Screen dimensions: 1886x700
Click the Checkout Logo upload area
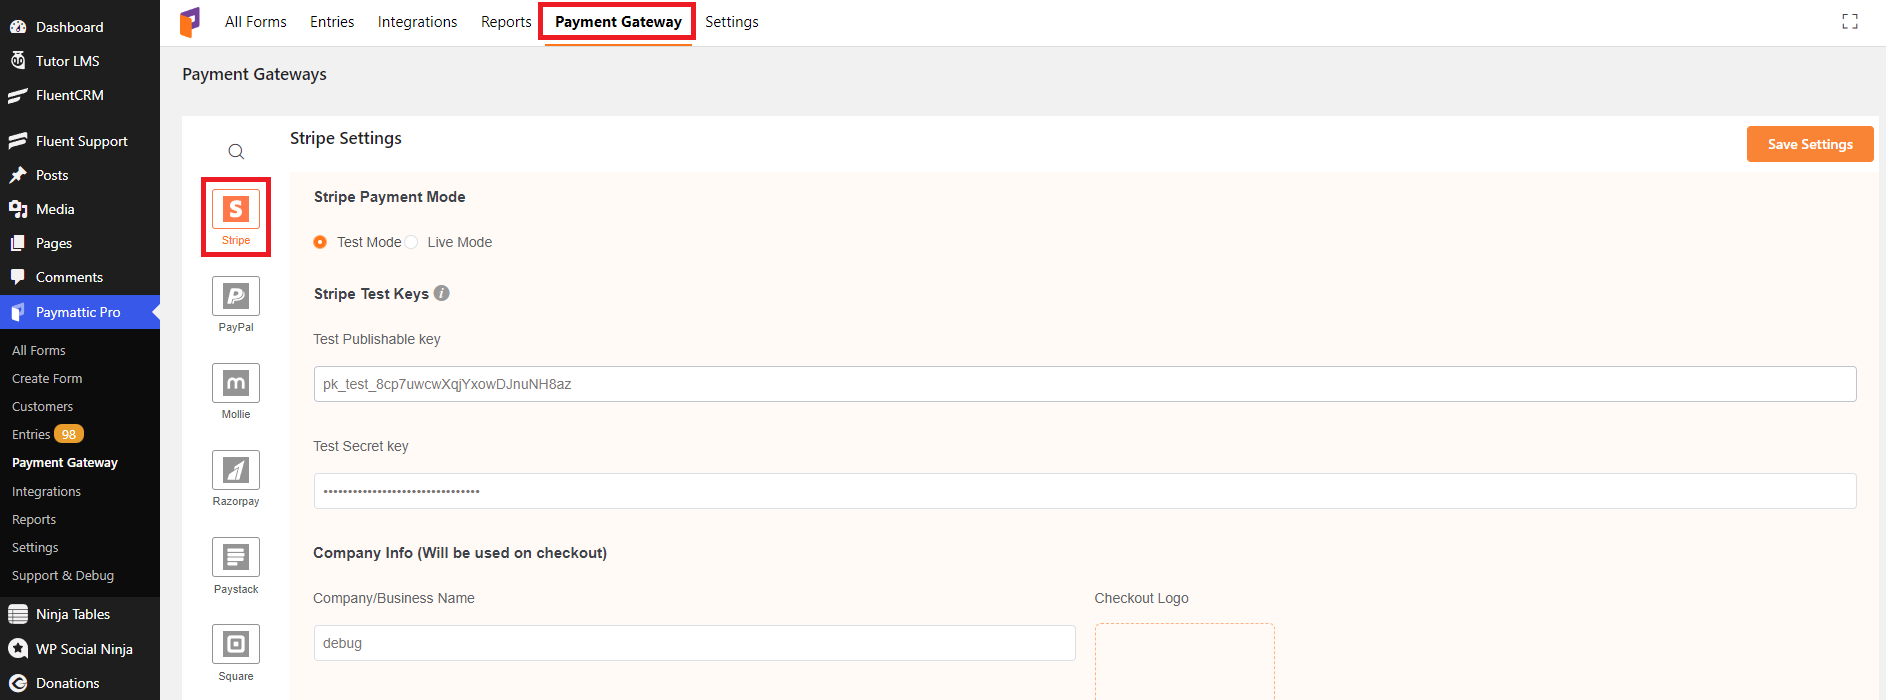(1184, 662)
